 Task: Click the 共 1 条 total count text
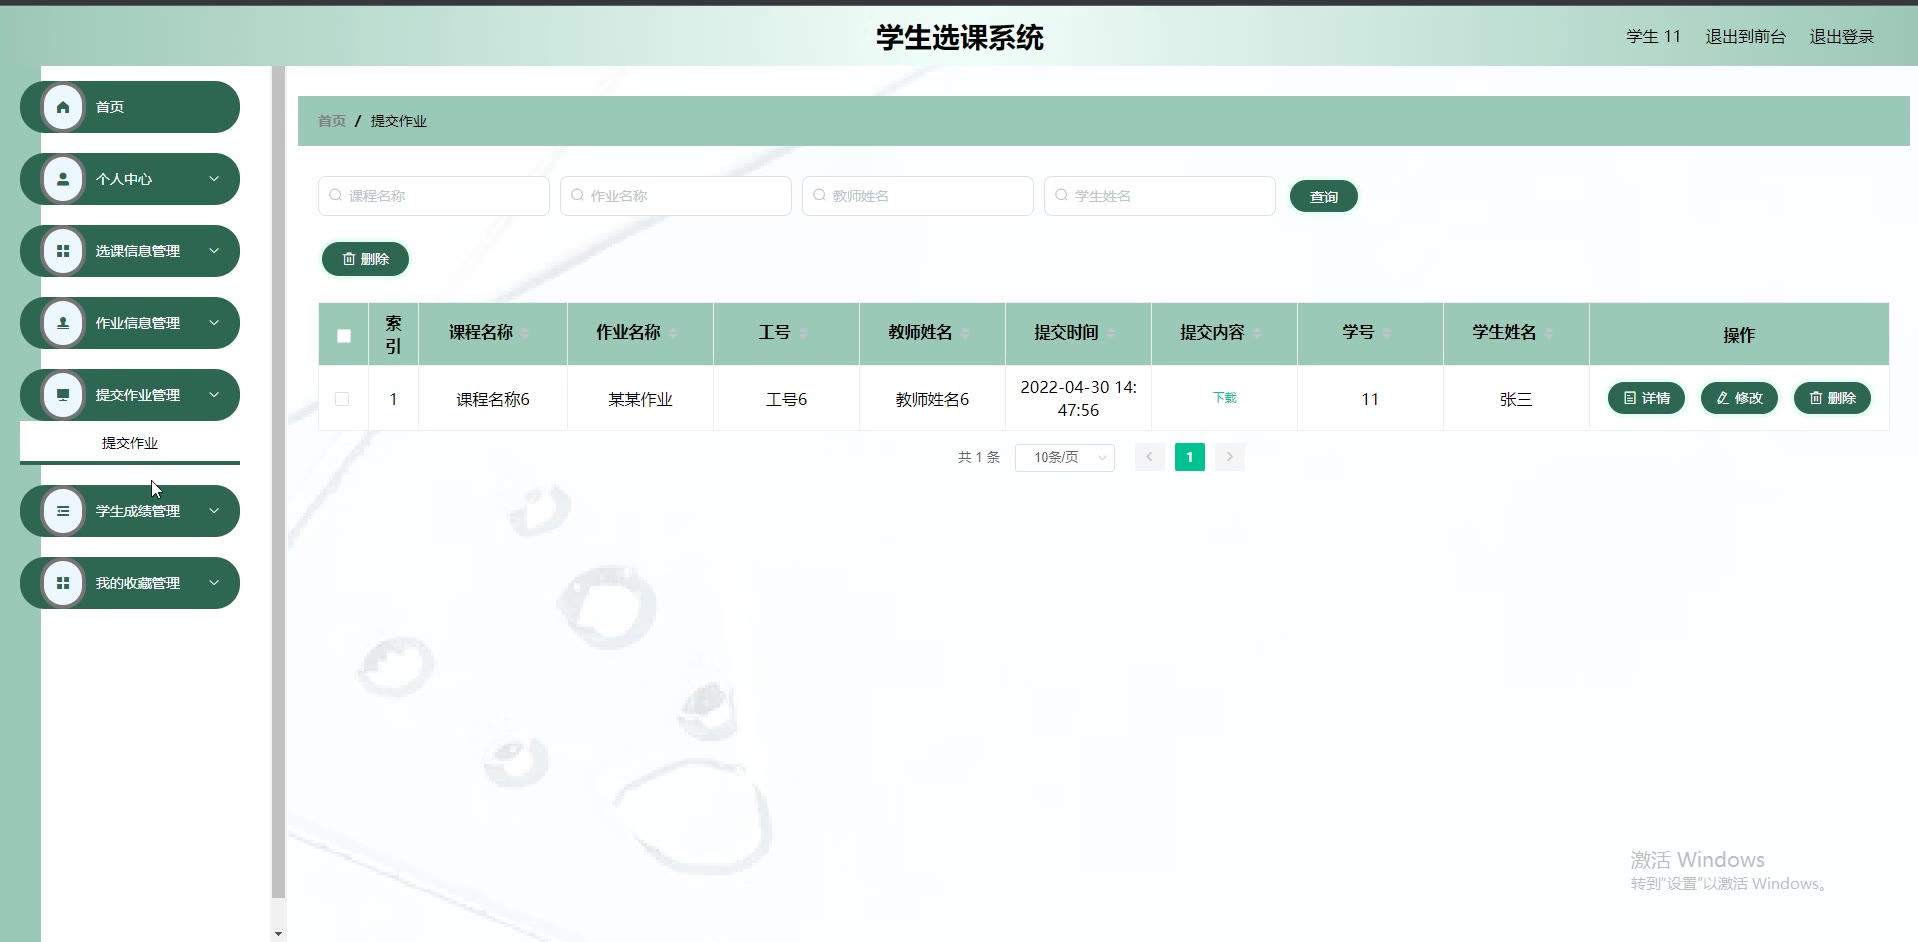[x=979, y=457]
